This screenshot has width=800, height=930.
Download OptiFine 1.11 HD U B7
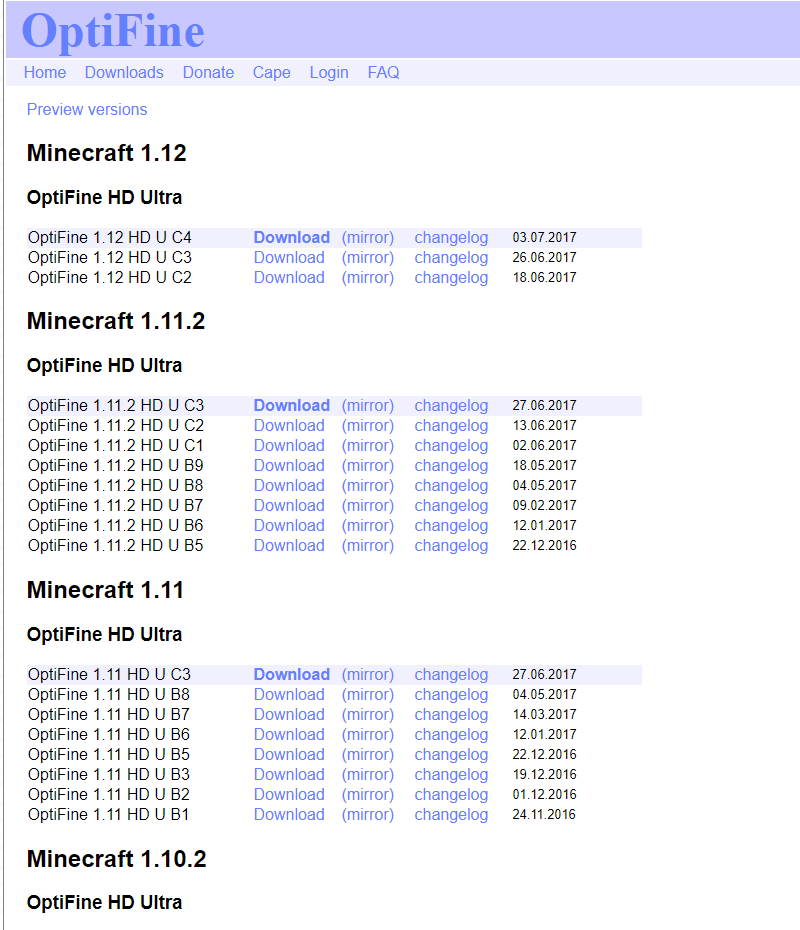289,715
